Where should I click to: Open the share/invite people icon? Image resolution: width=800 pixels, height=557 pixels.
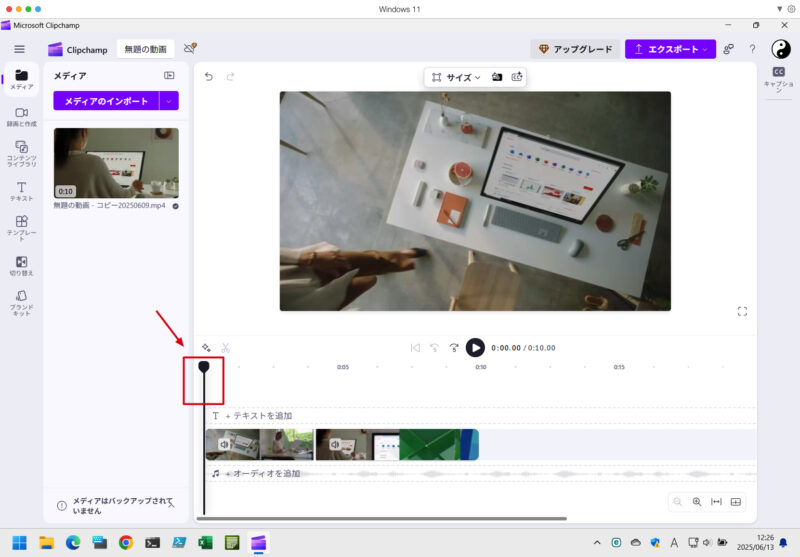(729, 49)
